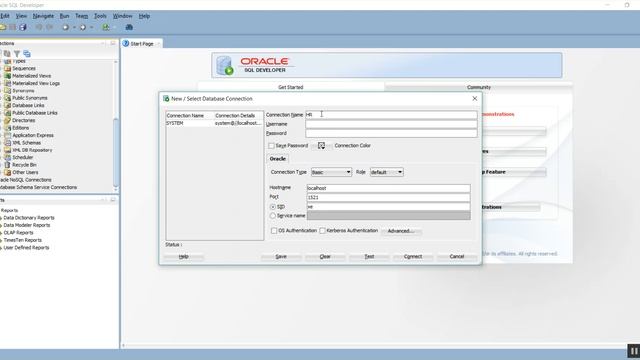The height and width of the screenshot is (360, 640).
Task: Select the Oracle tab in dialog
Action: pyautogui.click(x=278, y=158)
